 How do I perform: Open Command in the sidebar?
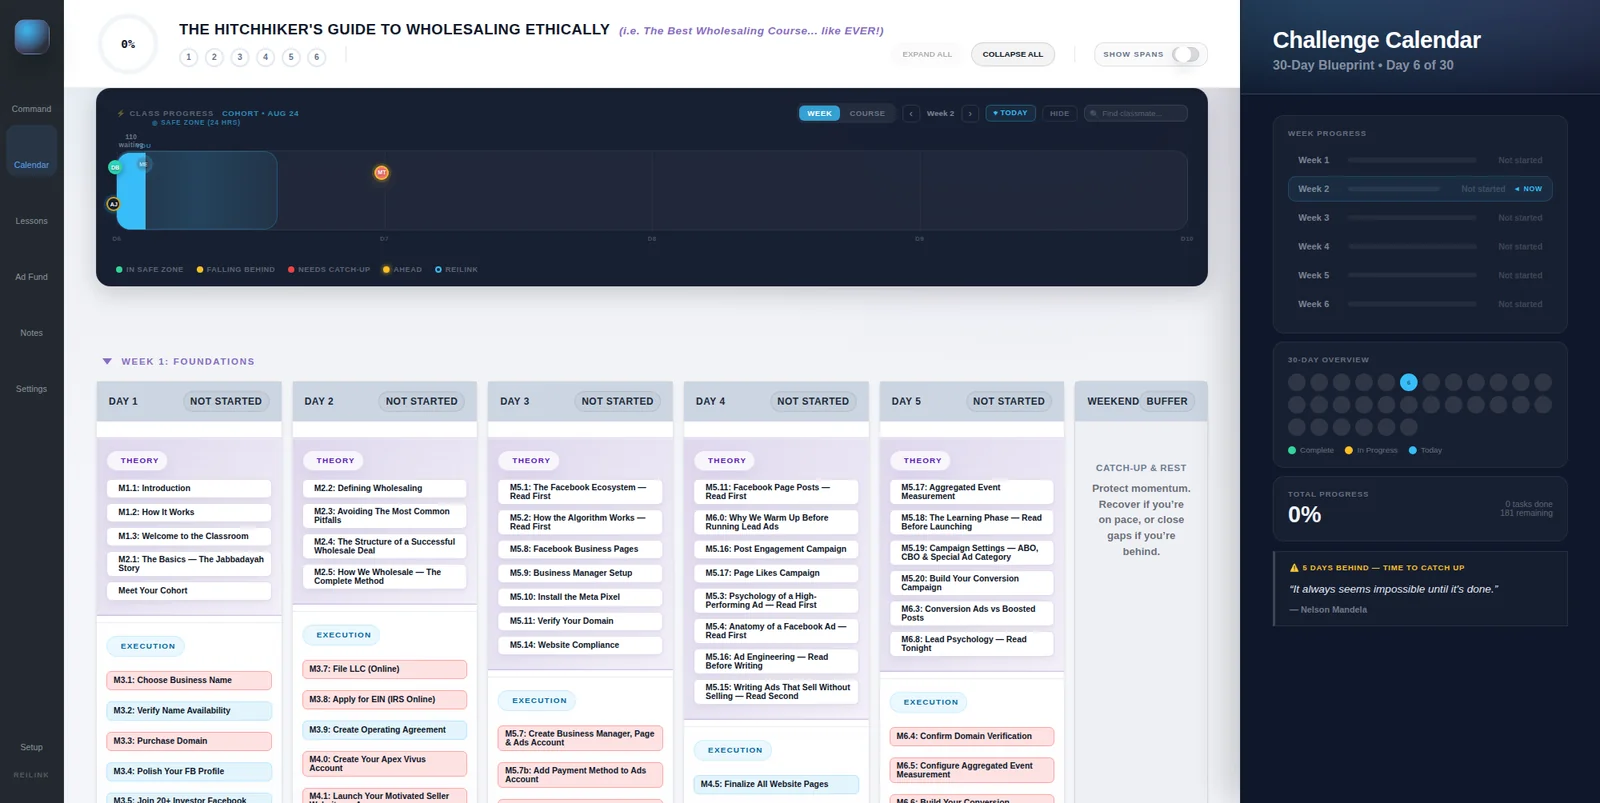point(32,109)
